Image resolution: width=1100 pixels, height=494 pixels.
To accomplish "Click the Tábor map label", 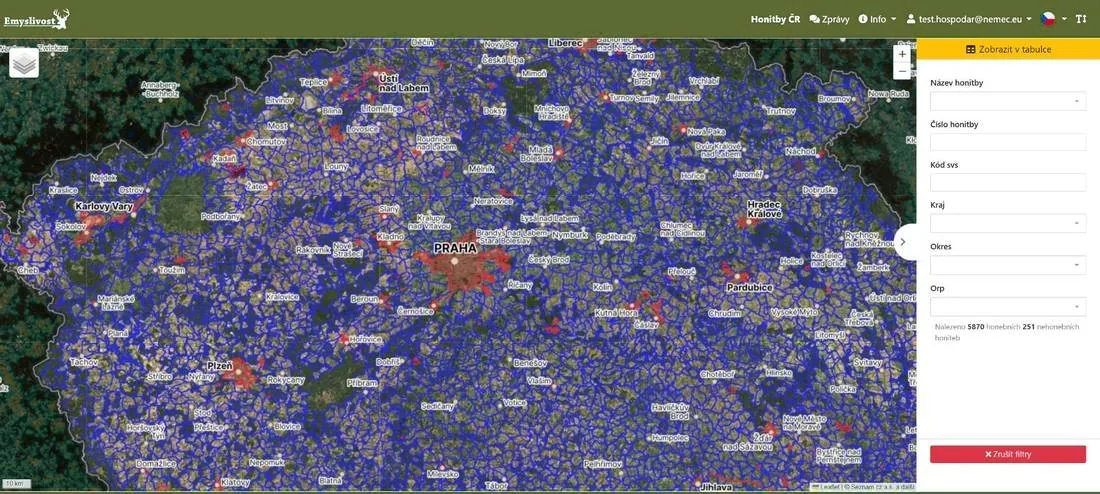I will (x=496, y=486).
